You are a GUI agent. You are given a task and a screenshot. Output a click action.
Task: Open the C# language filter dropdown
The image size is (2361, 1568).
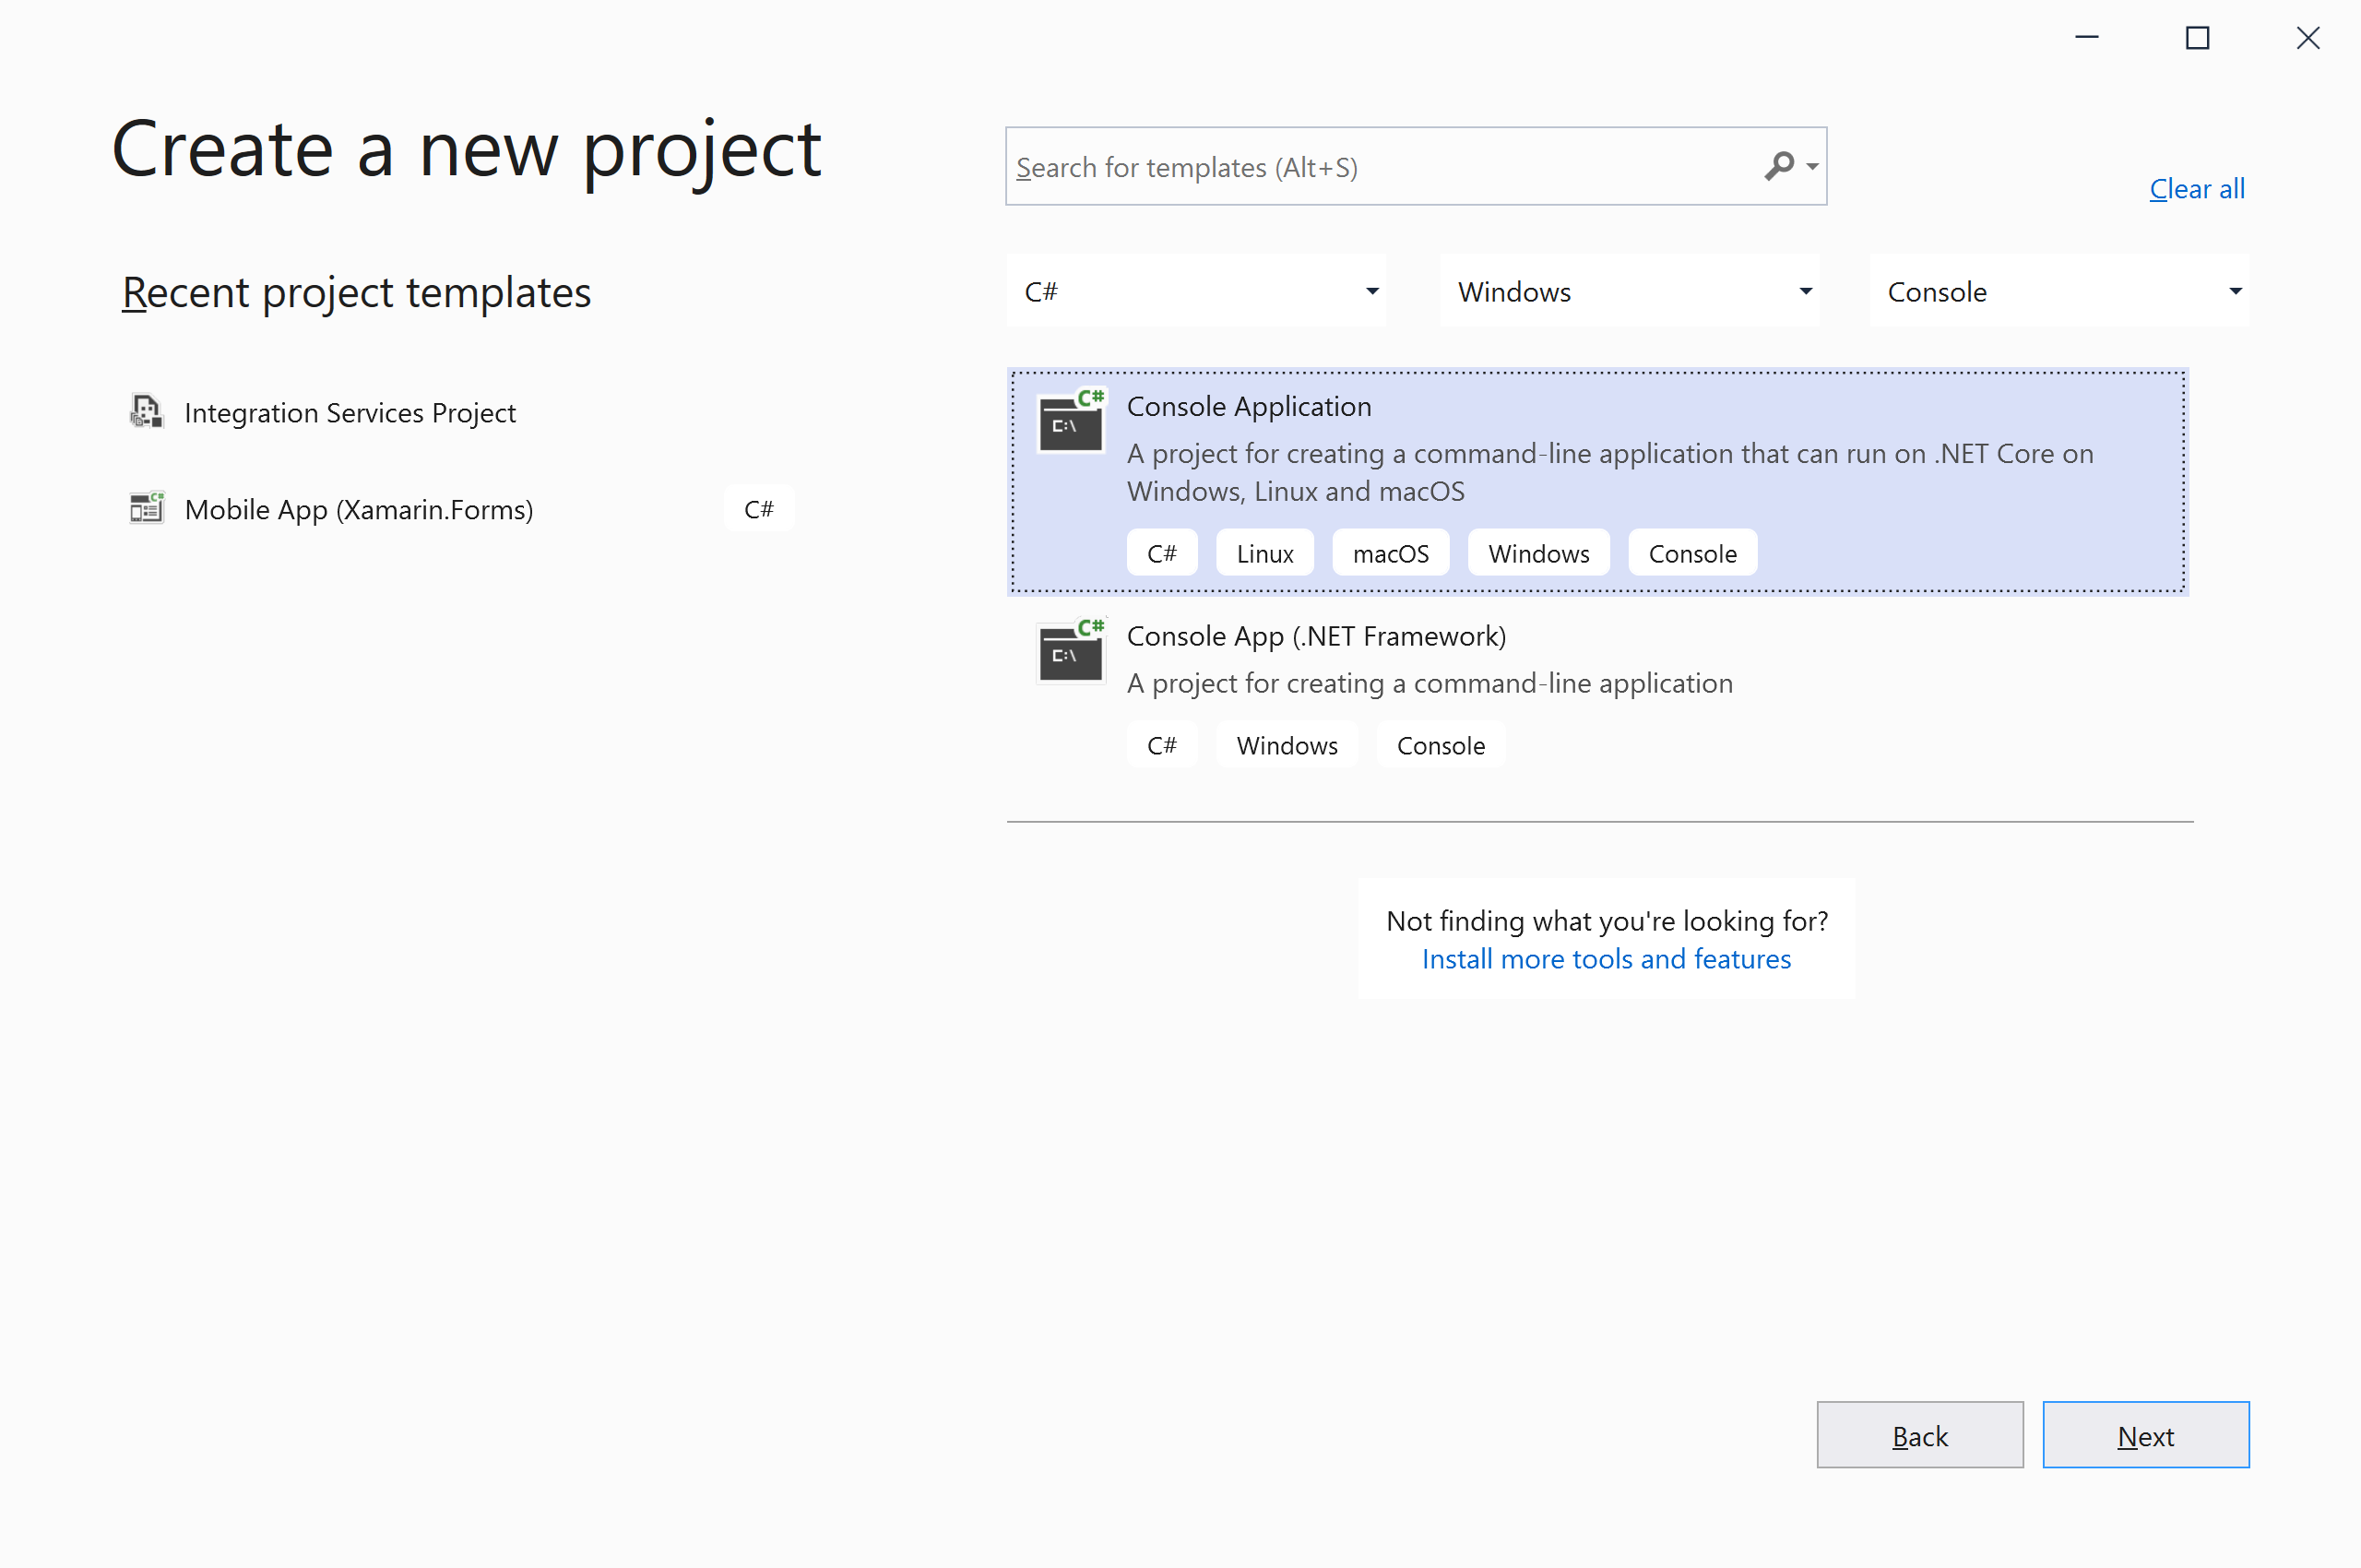coord(1196,291)
